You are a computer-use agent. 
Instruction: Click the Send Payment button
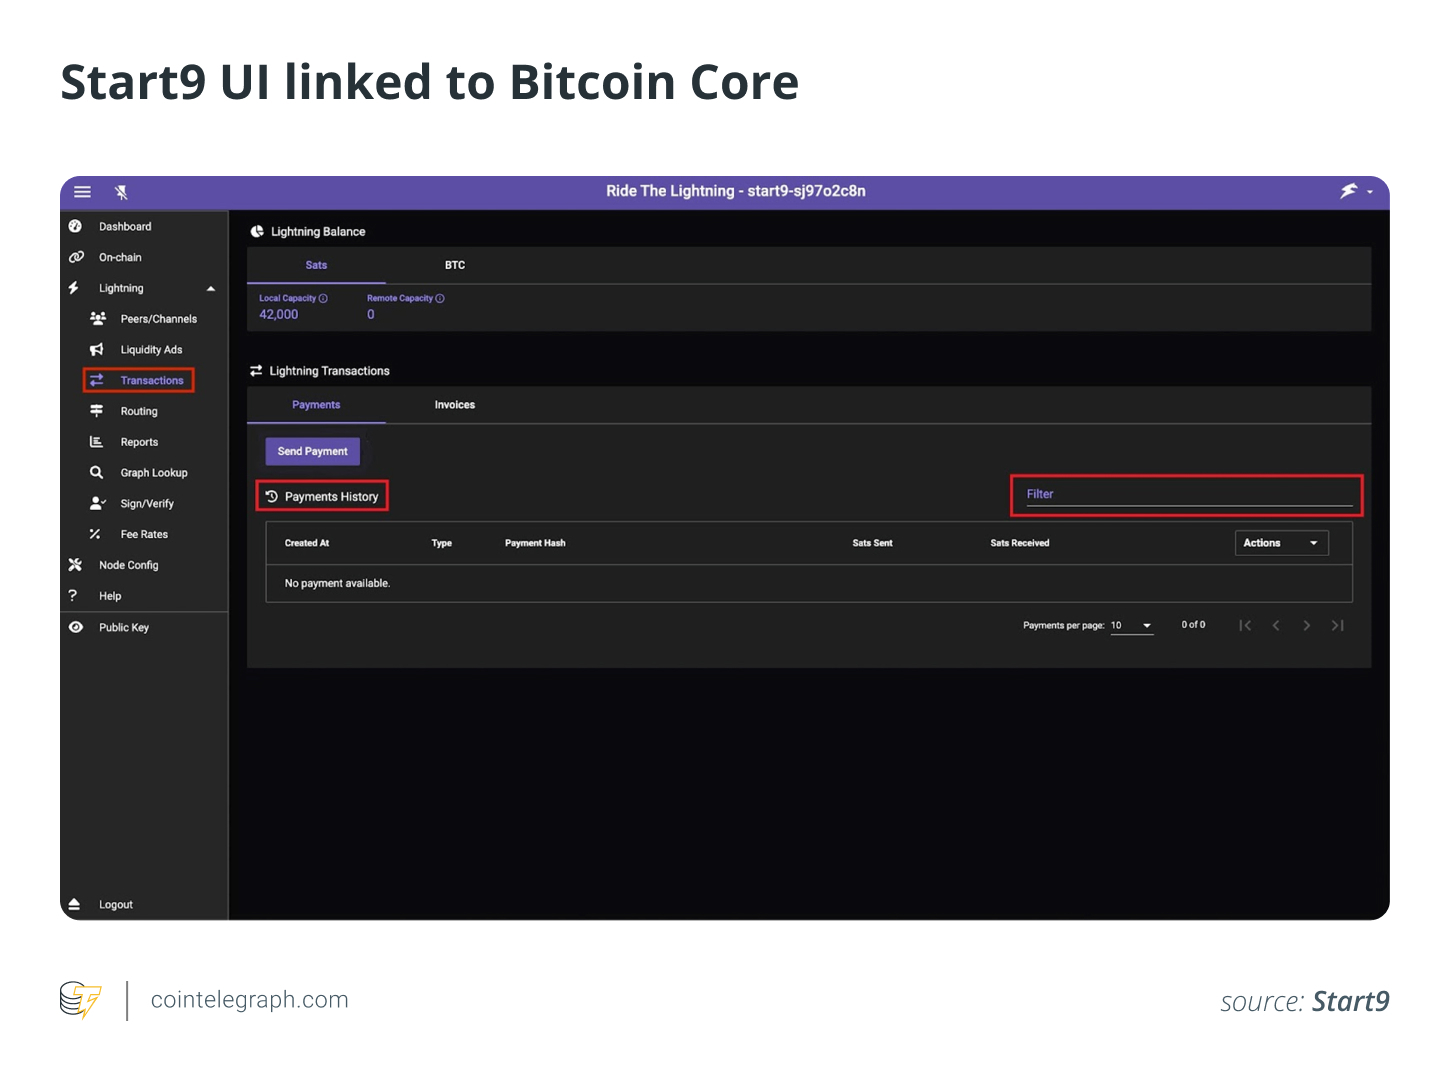coord(312,452)
